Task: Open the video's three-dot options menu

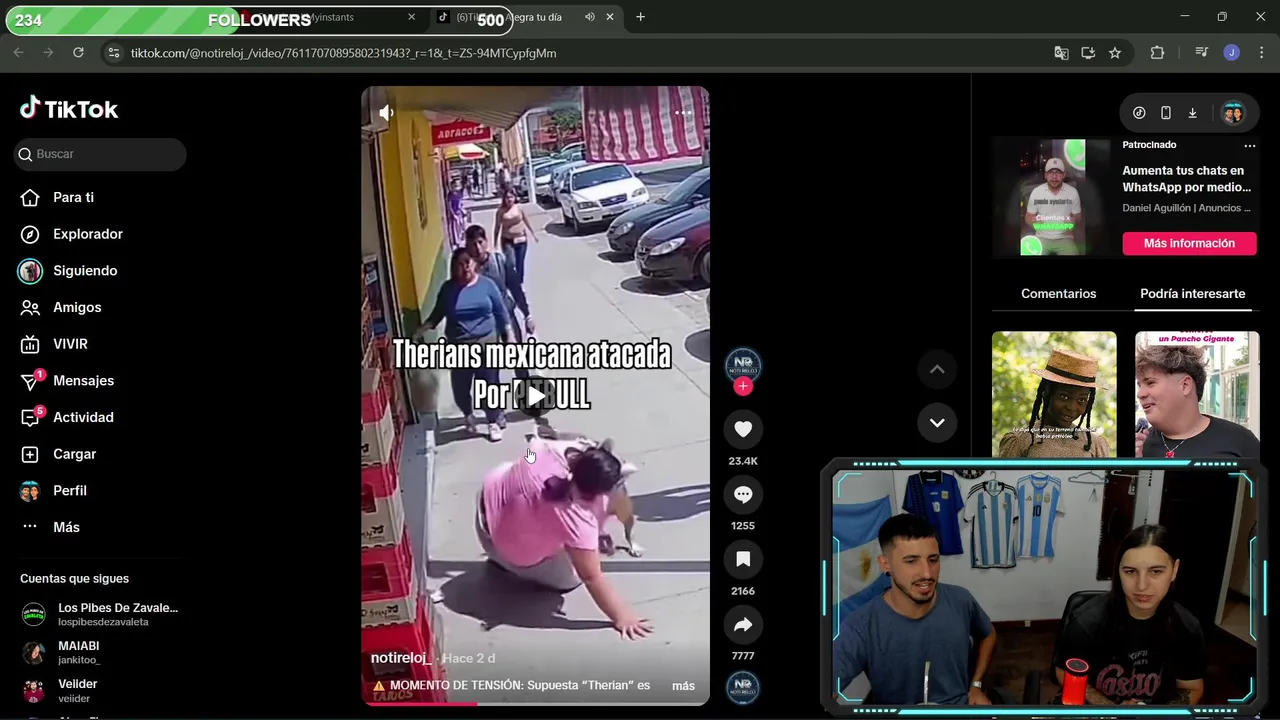Action: [684, 113]
